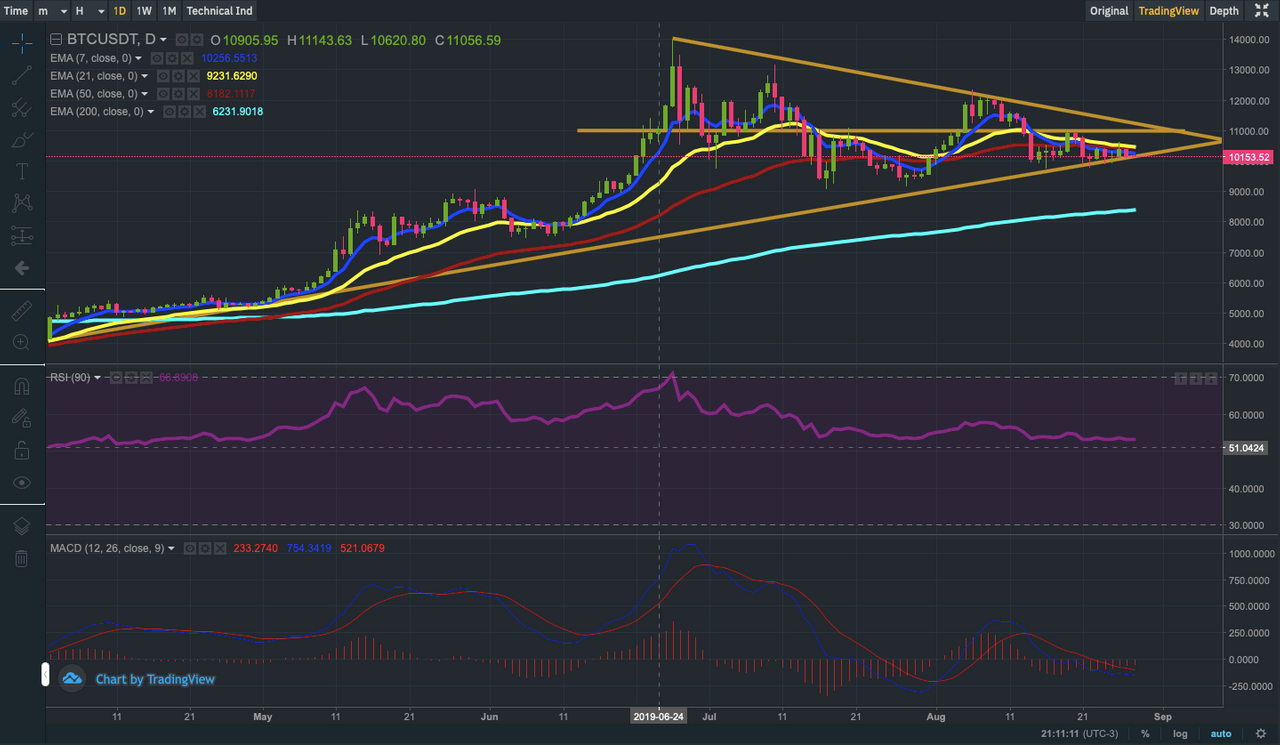Select the 1D timeframe

[119, 11]
